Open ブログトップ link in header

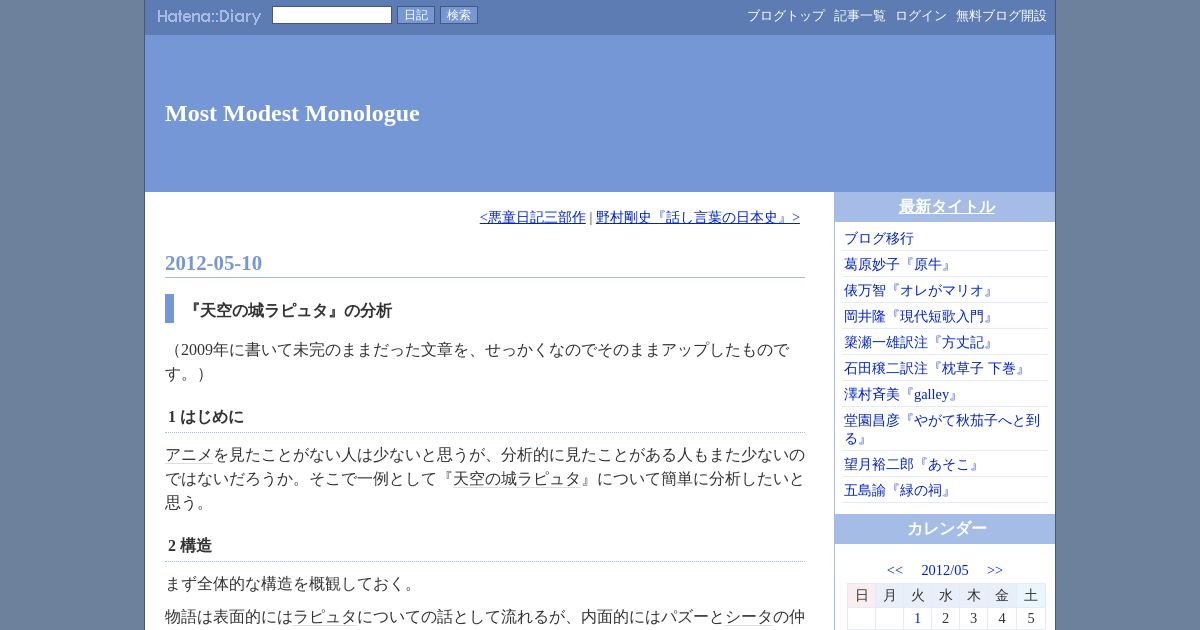(786, 16)
